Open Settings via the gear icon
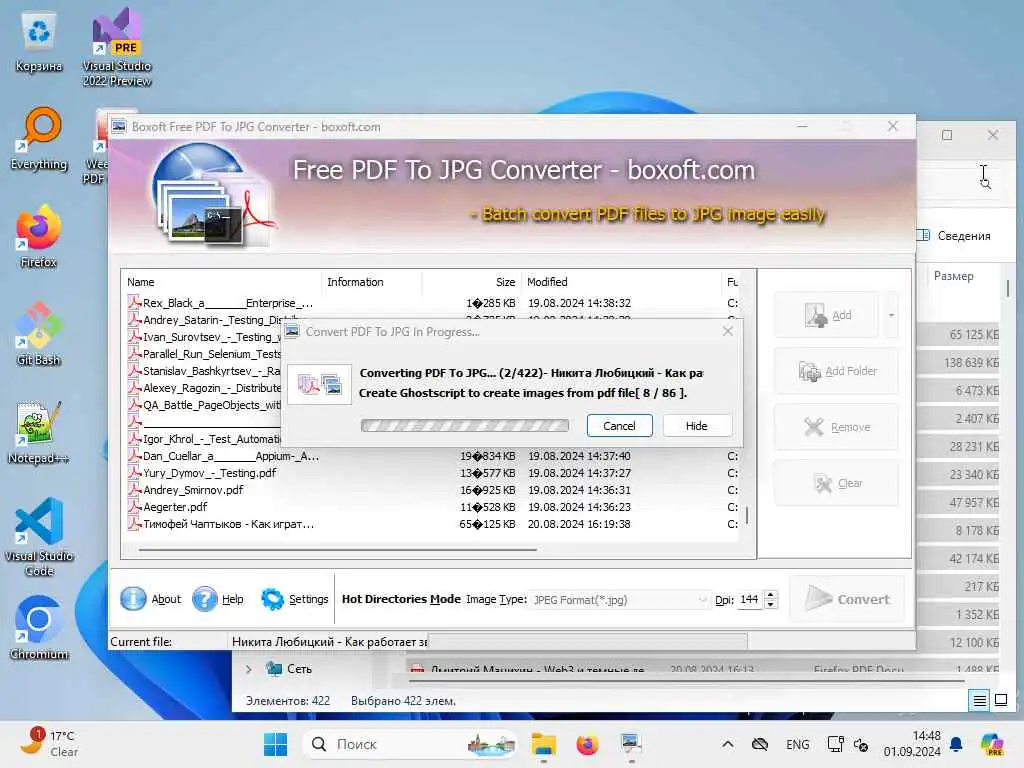 coord(272,599)
